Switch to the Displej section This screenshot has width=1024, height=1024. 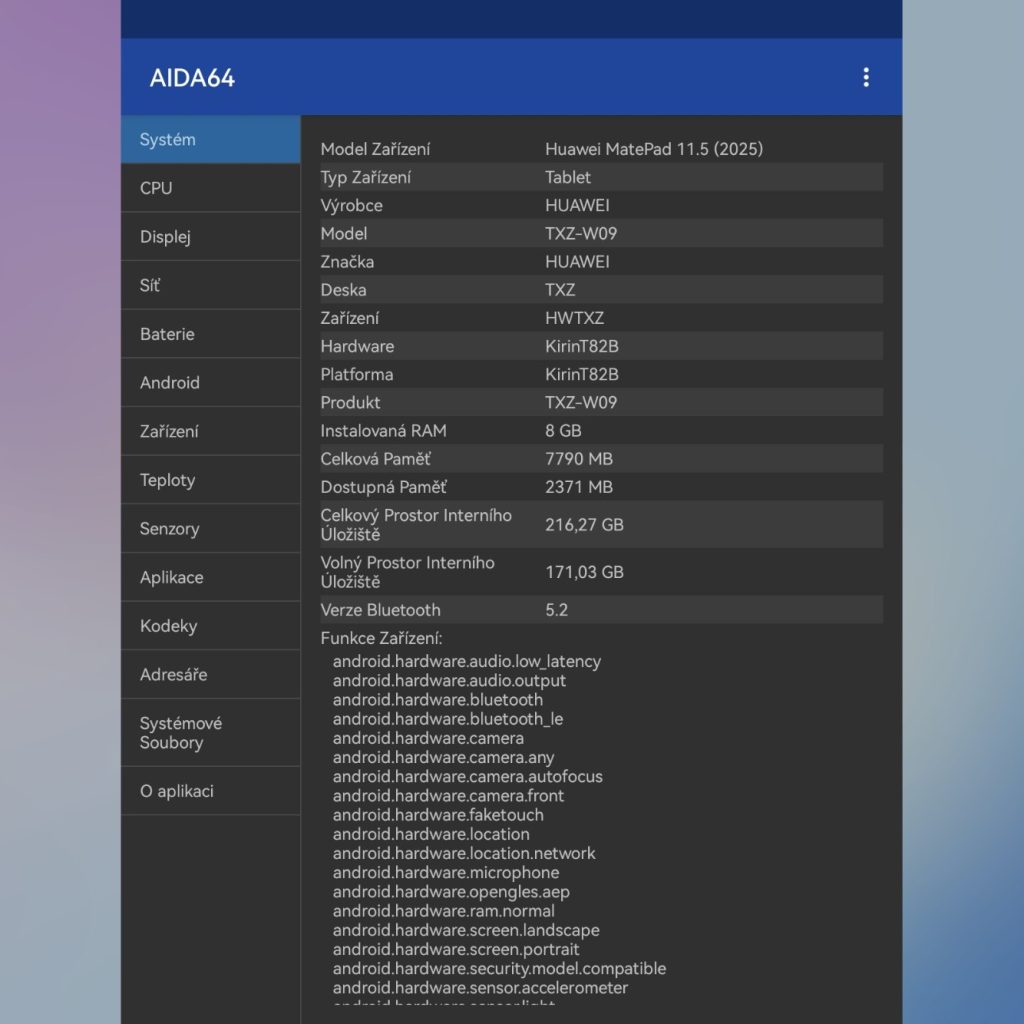pos(210,237)
